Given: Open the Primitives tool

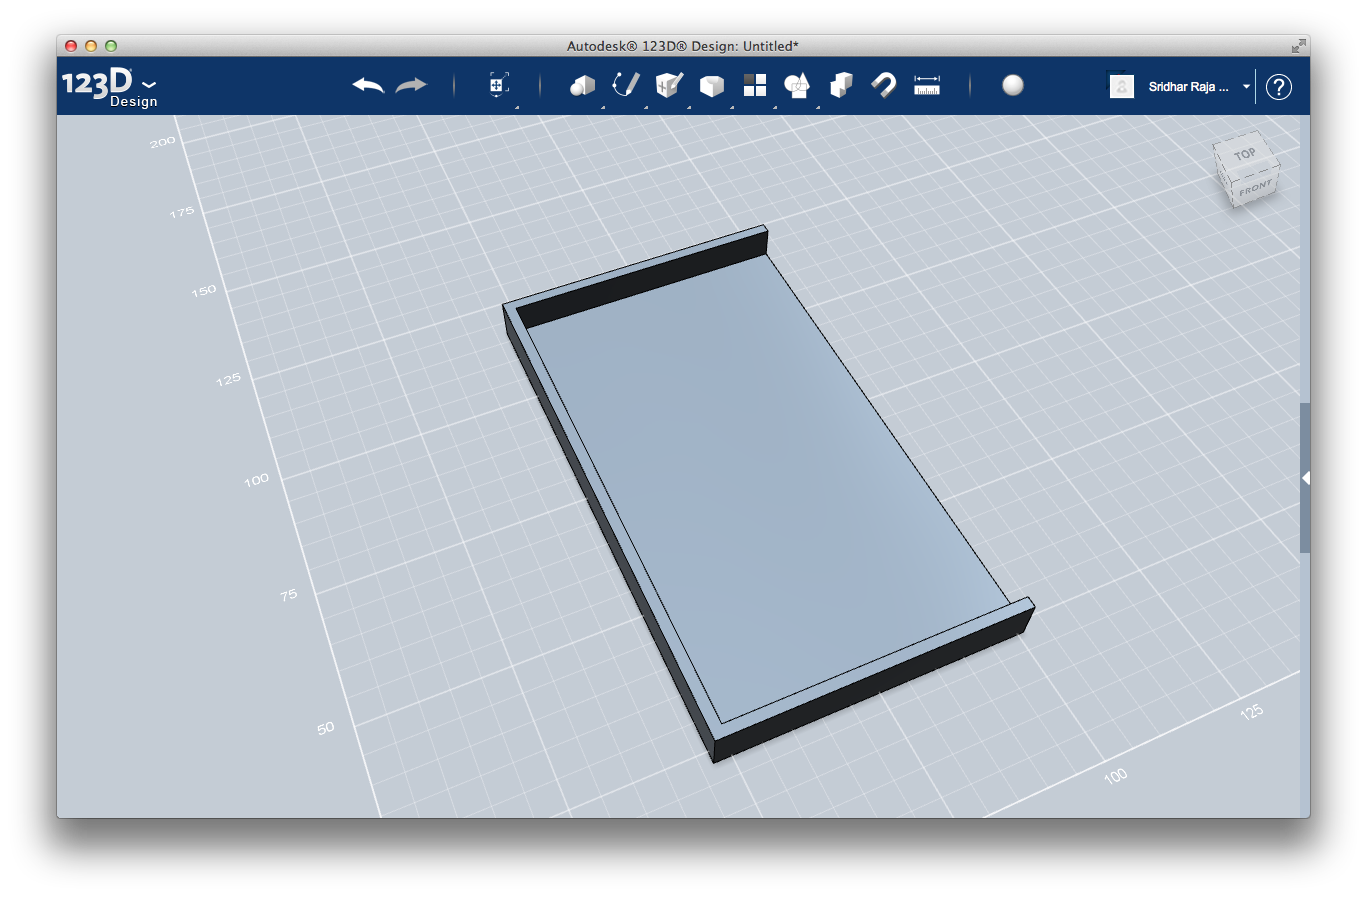Looking at the screenshot, I should pos(583,86).
